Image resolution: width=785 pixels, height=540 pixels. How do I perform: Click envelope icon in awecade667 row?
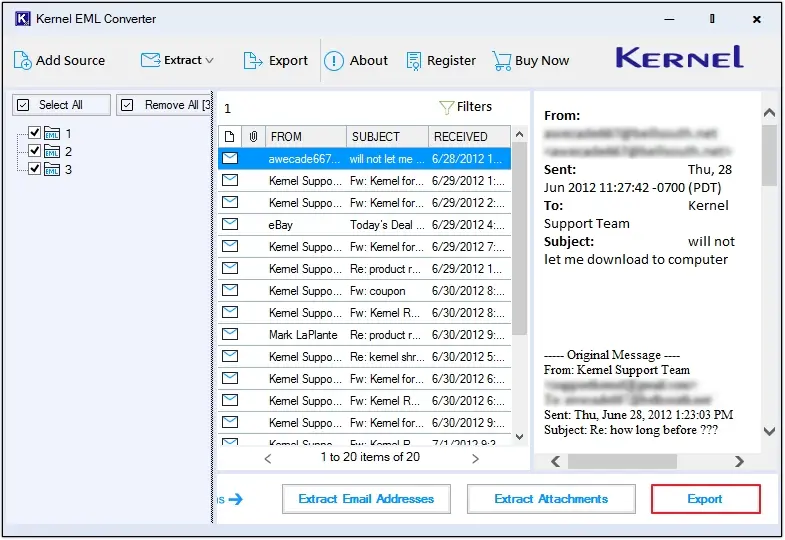(230, 158)
